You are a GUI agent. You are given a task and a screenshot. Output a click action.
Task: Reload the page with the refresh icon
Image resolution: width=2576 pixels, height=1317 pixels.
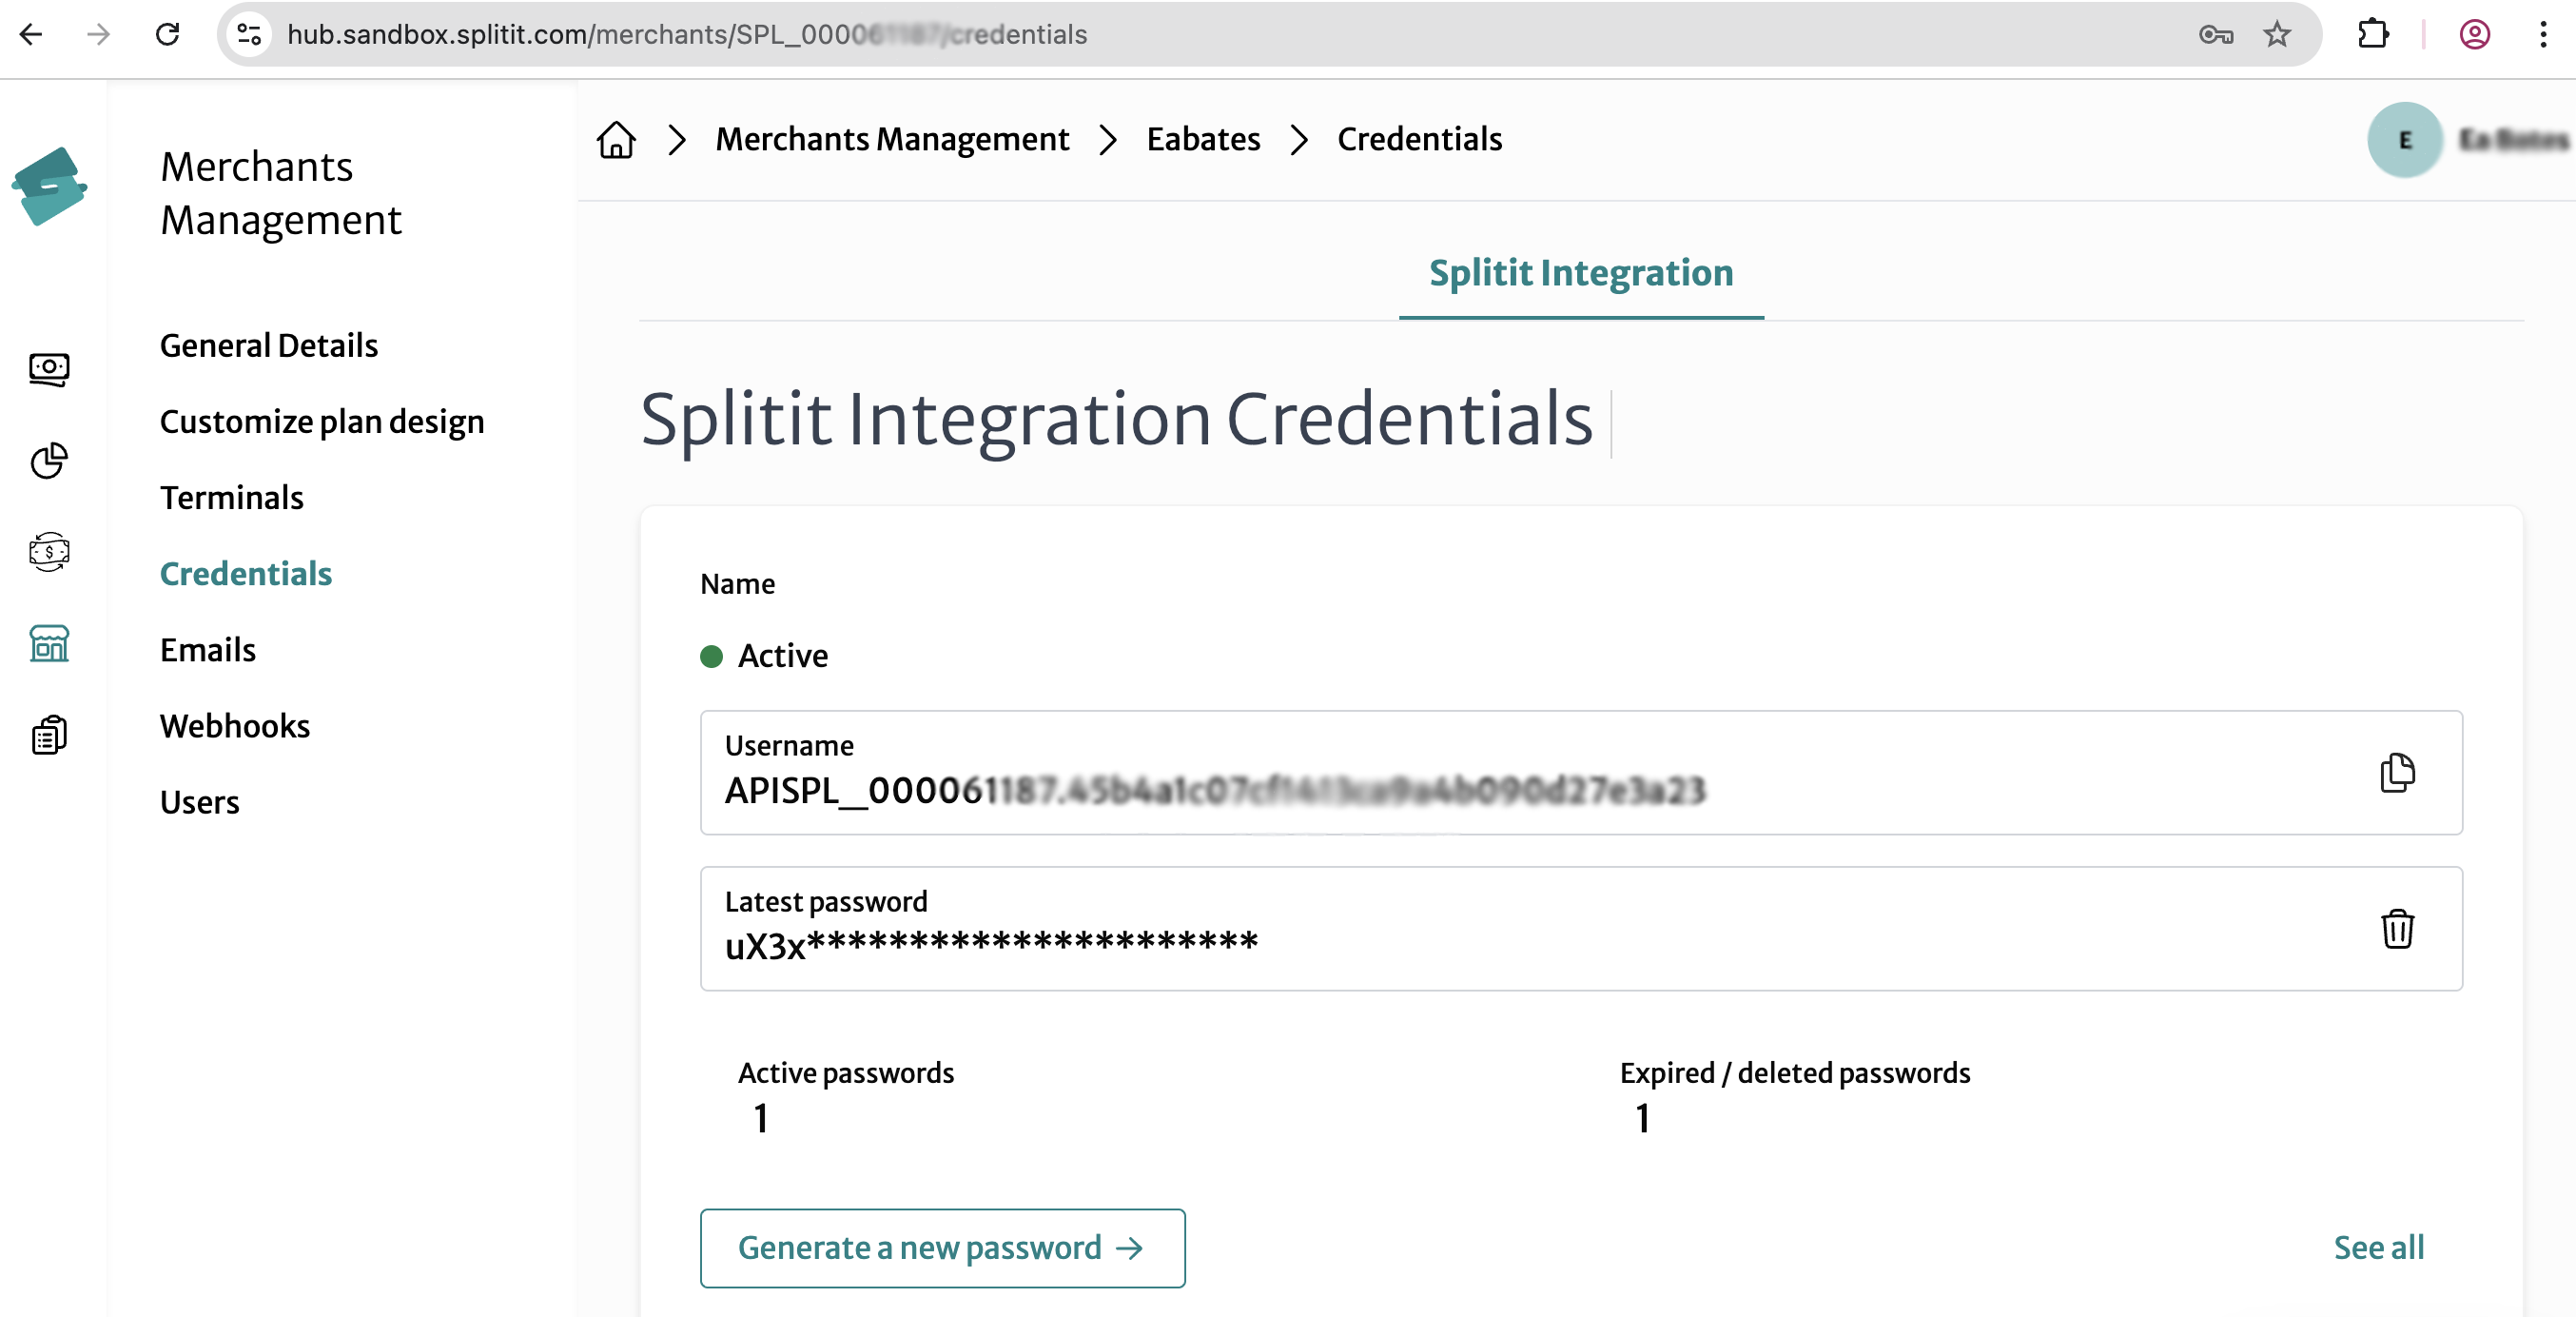167,35
